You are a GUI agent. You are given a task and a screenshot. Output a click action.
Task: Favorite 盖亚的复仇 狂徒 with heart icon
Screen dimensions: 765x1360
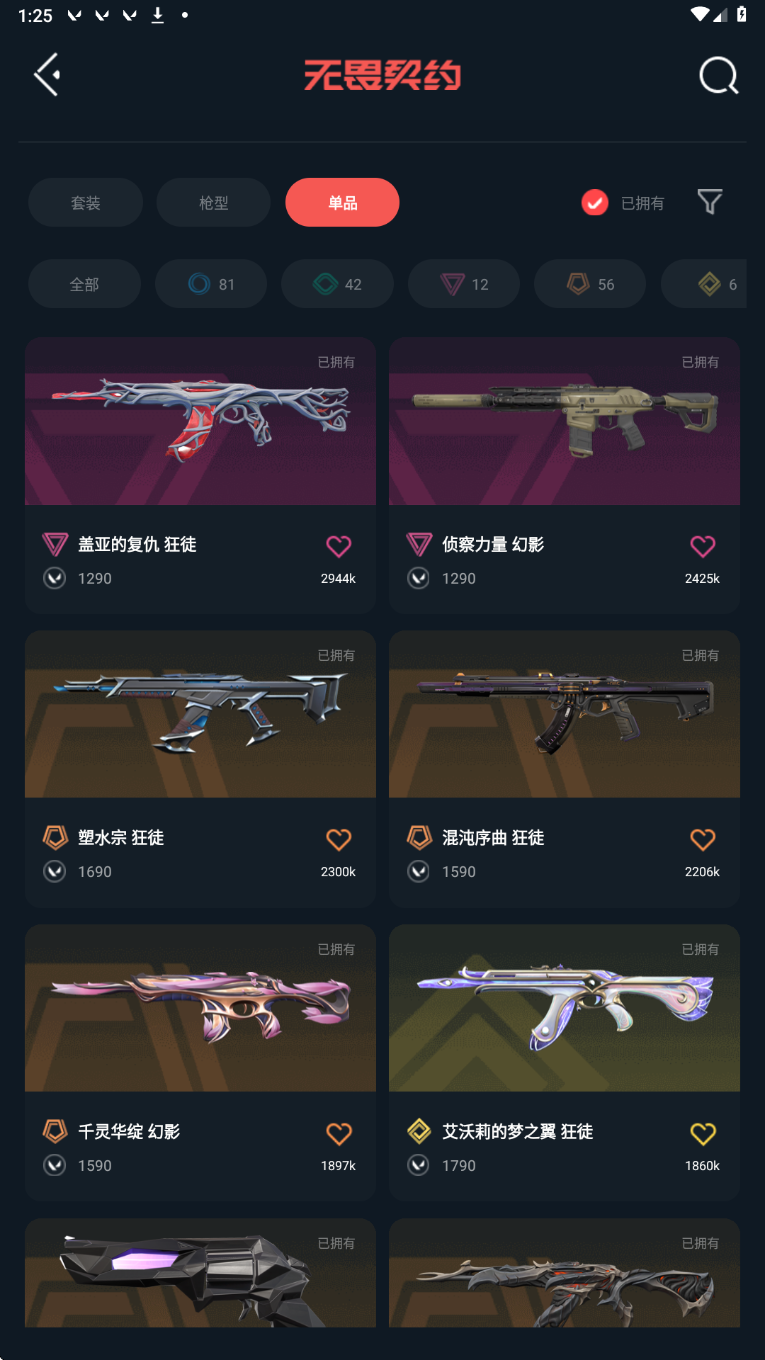tap(339, 545)
